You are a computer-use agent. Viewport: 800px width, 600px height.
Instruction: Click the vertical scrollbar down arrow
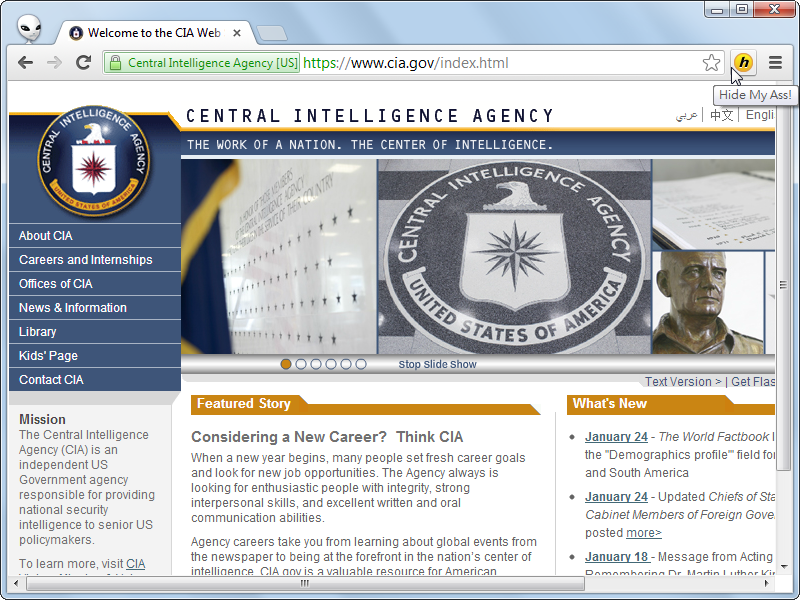pyautogui.click(x=783, y=567)
